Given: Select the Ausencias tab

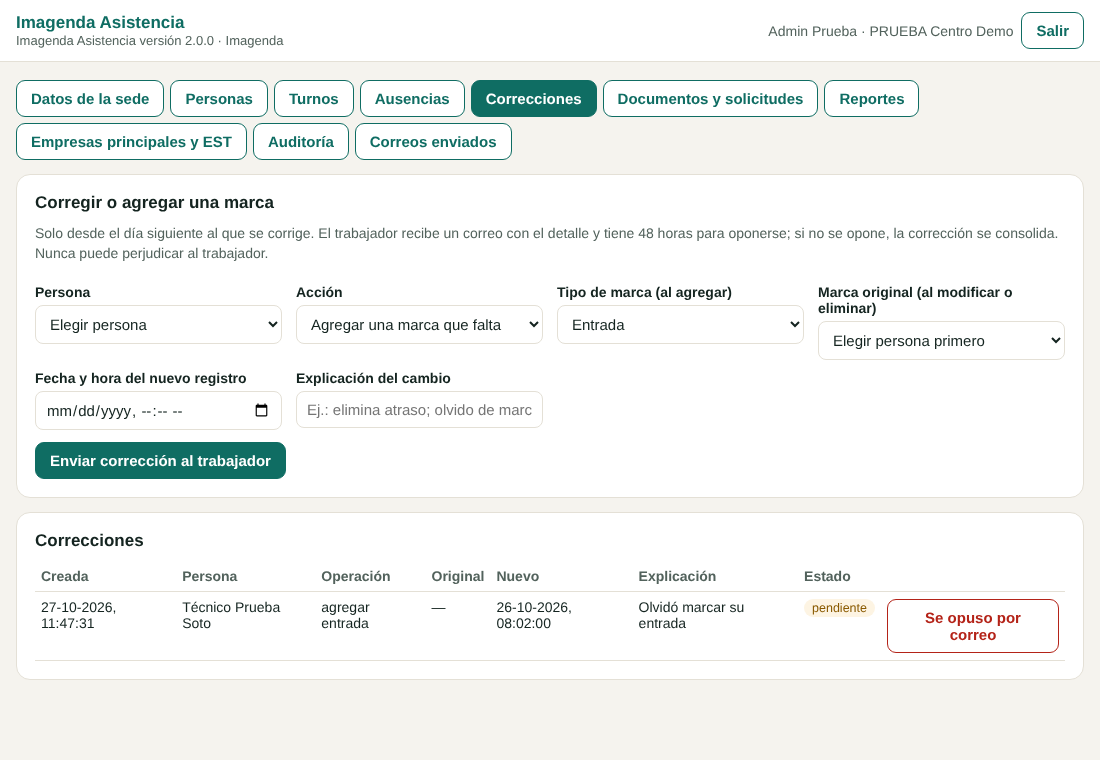Looking at the screenshot, I should pyautogui.click(x=412, y=99).
